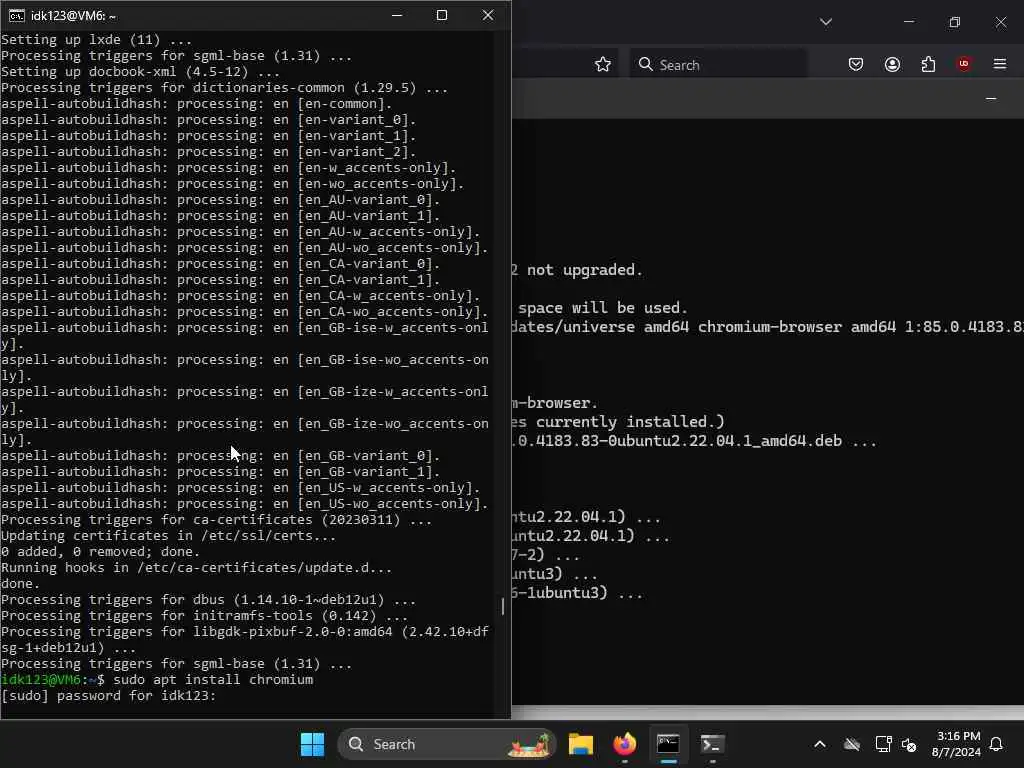1024x768 pixels.
Task: Click the Firefox Search box
Action: click(x=718, y=65)
